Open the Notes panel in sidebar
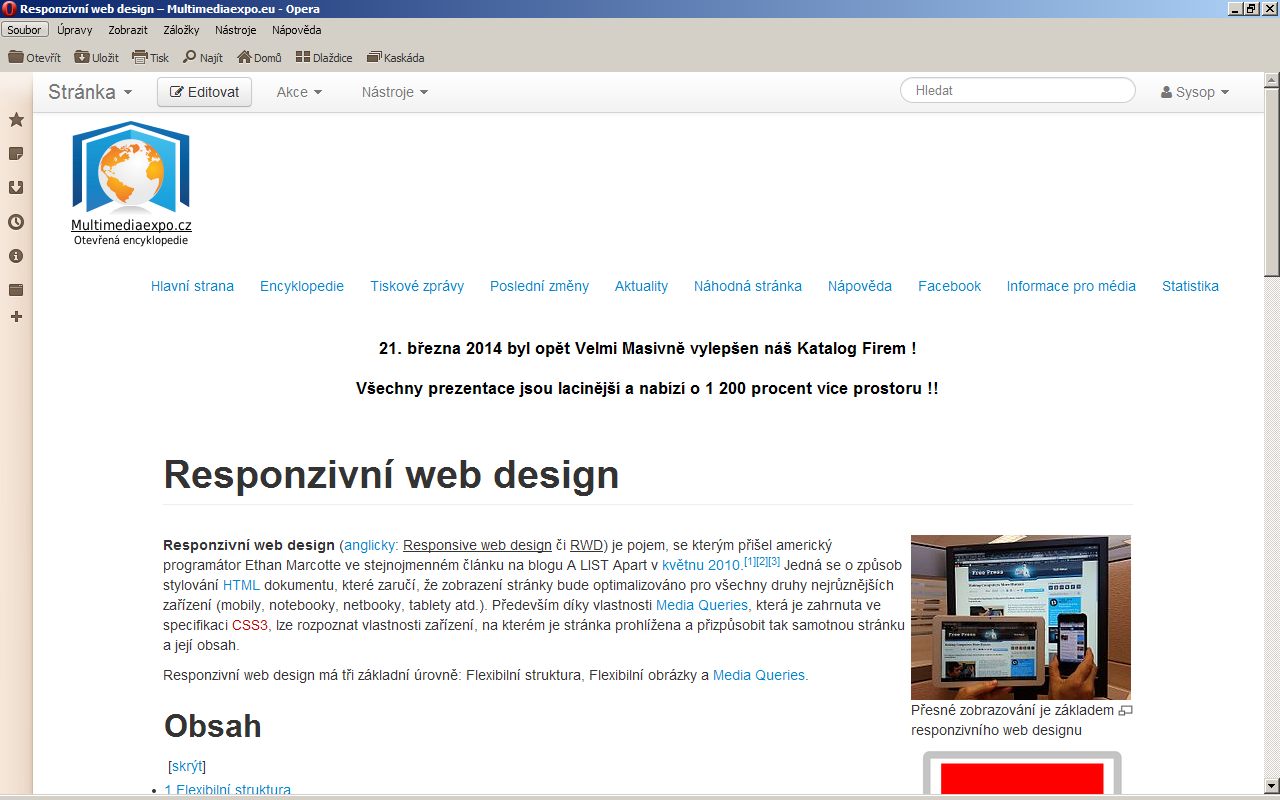Viewport: 1280px width, 800px height. 16,154
